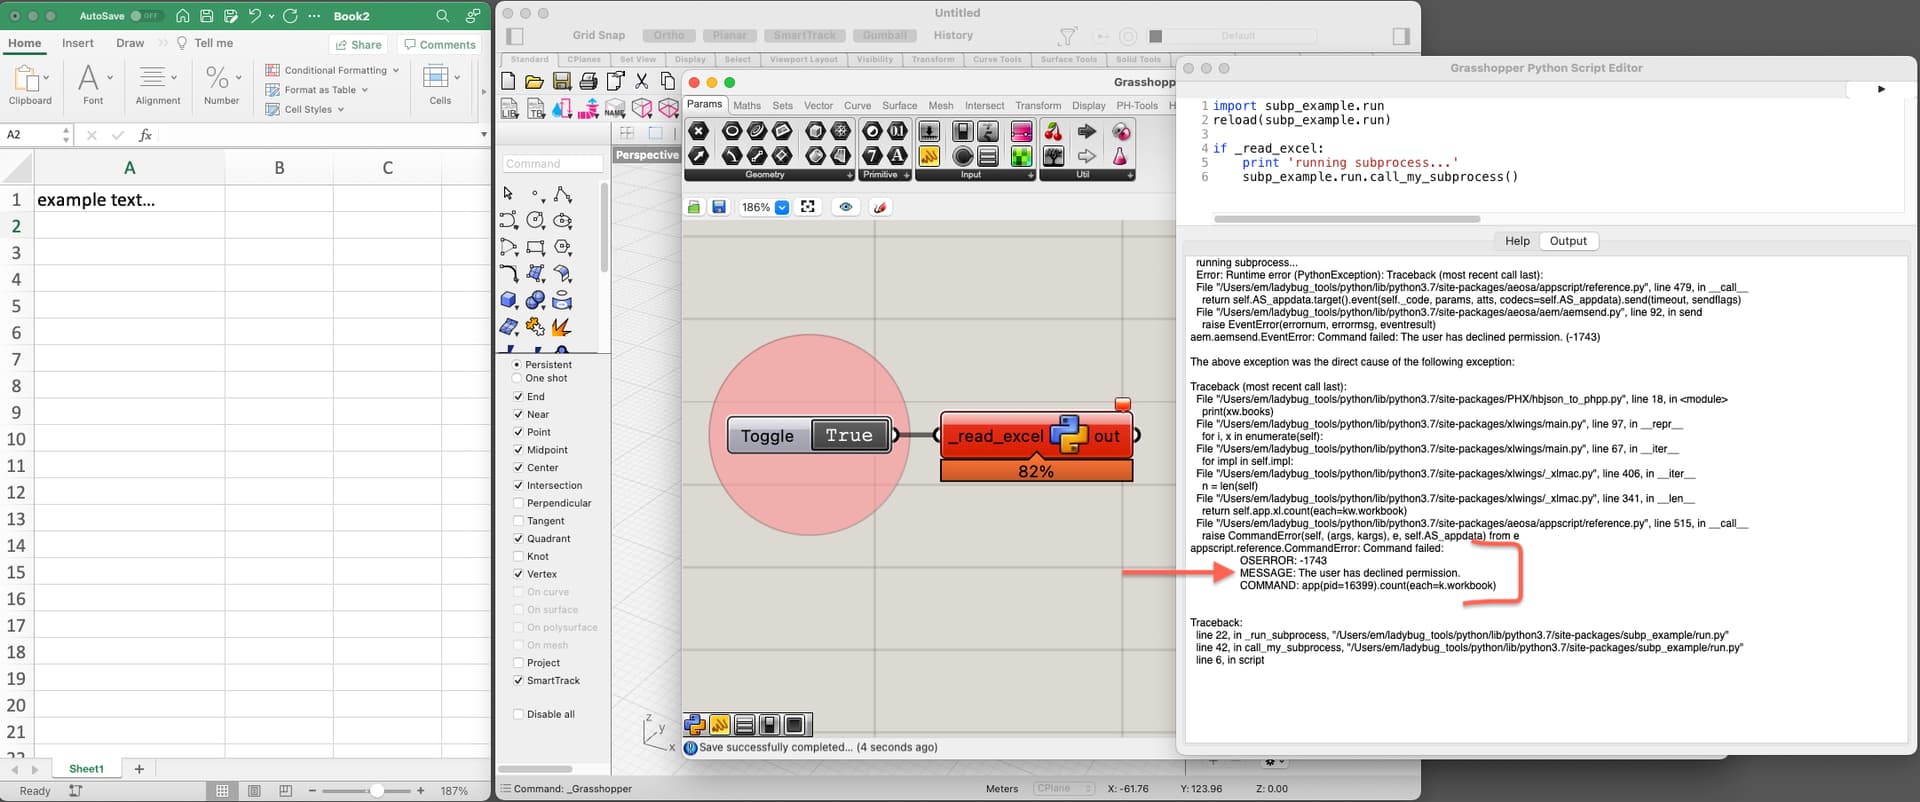Screen dimensions: 1920x802
Task: Click the Grasshopper preview eye icon
Action: pyautogui.click(x=845, y=207)
